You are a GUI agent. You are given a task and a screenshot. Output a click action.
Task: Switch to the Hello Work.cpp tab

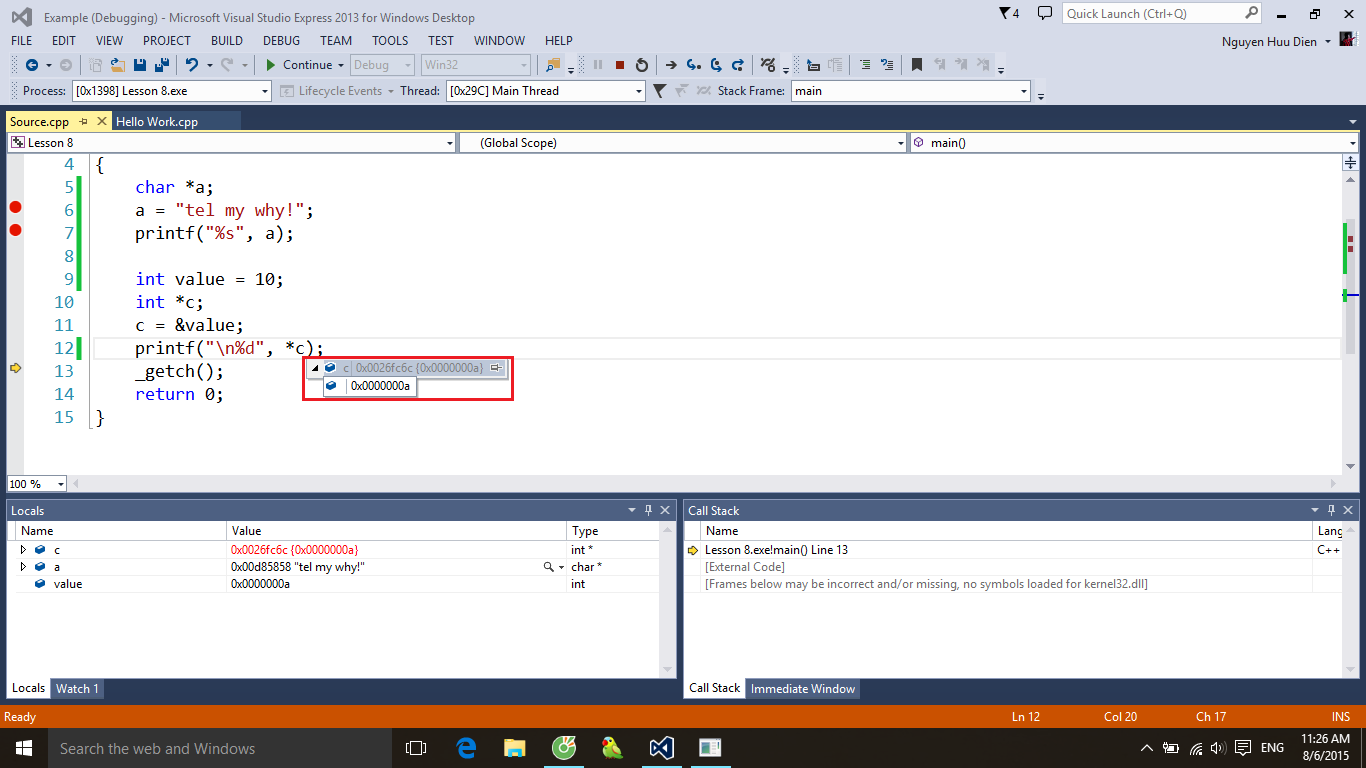tap(157, 121)
